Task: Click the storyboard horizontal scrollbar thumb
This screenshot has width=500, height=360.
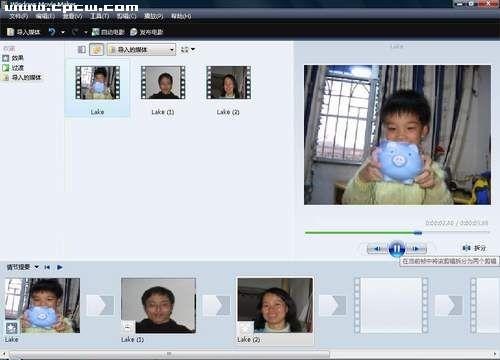Action: pos(169,354)
